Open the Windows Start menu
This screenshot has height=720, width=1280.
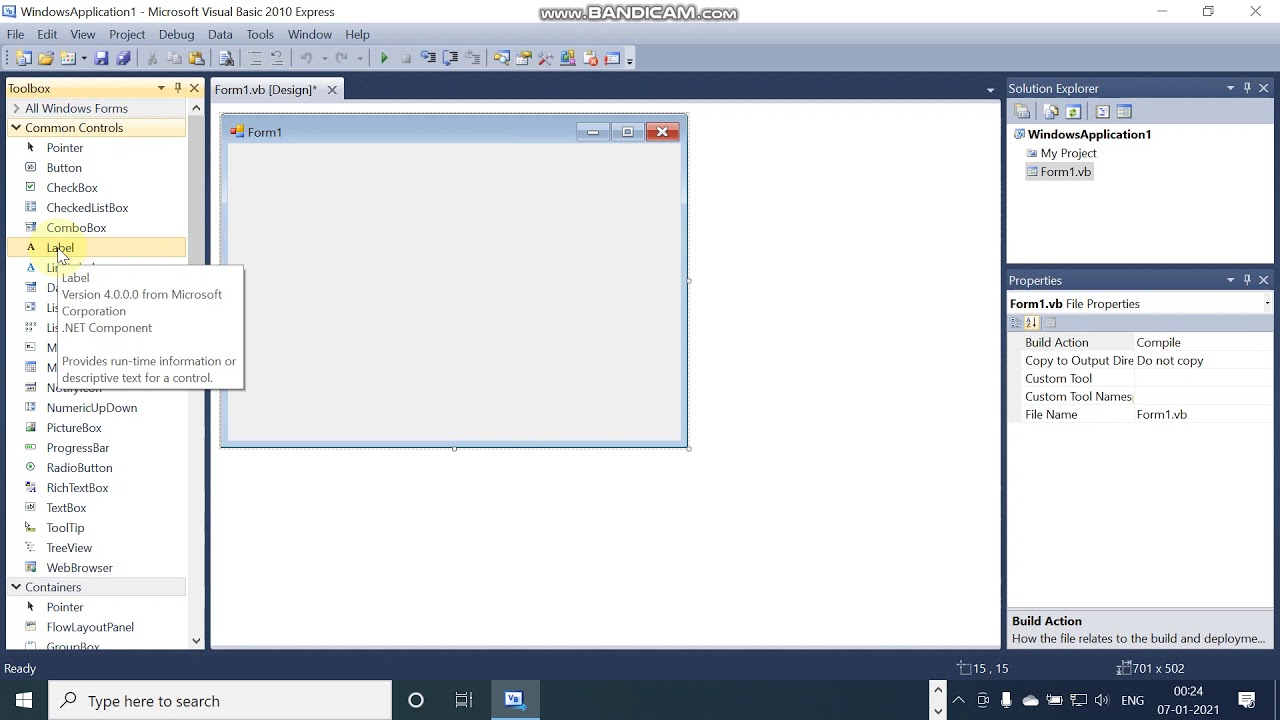[24, 701]
